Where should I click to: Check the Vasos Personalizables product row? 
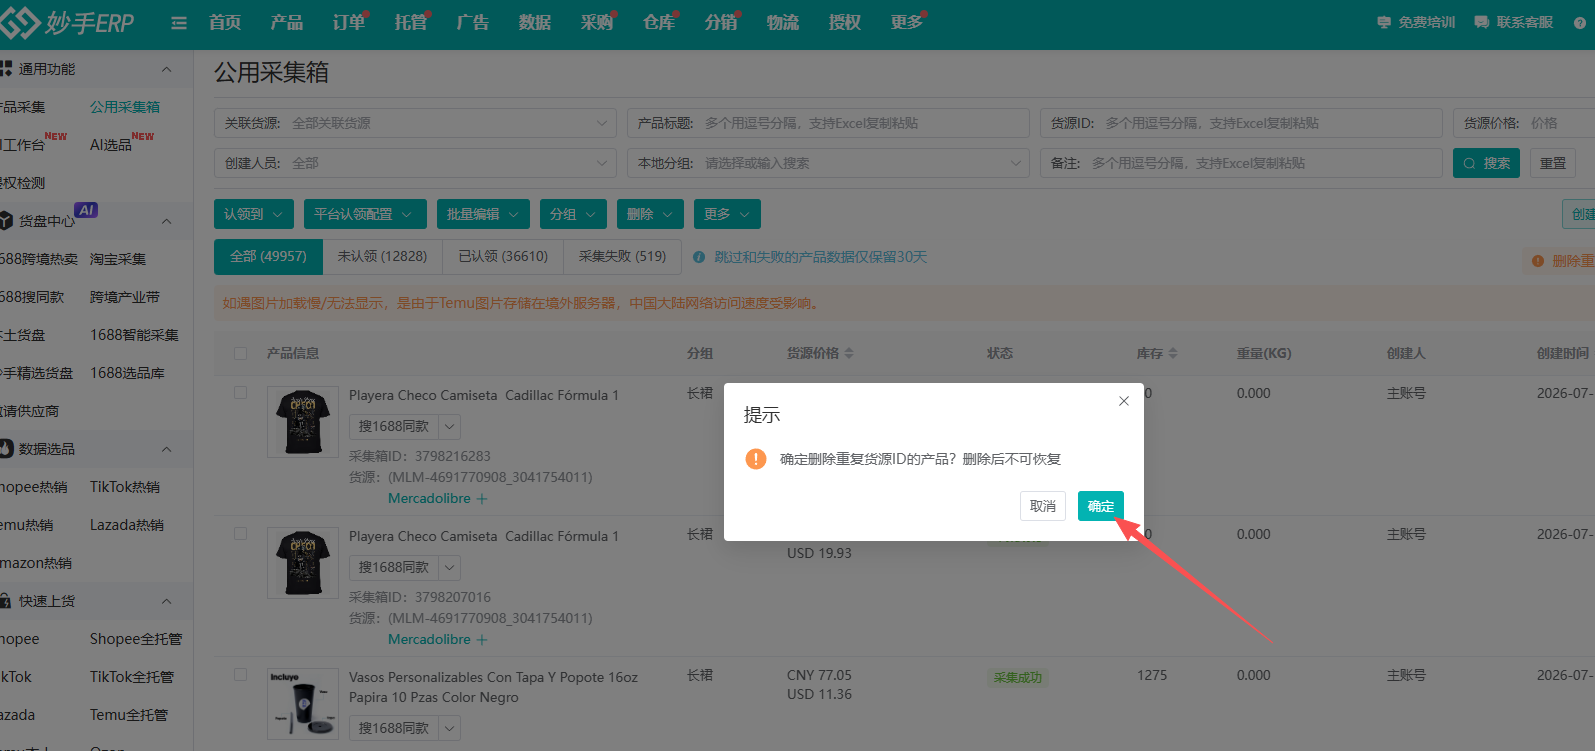click(x=240, y=675)
